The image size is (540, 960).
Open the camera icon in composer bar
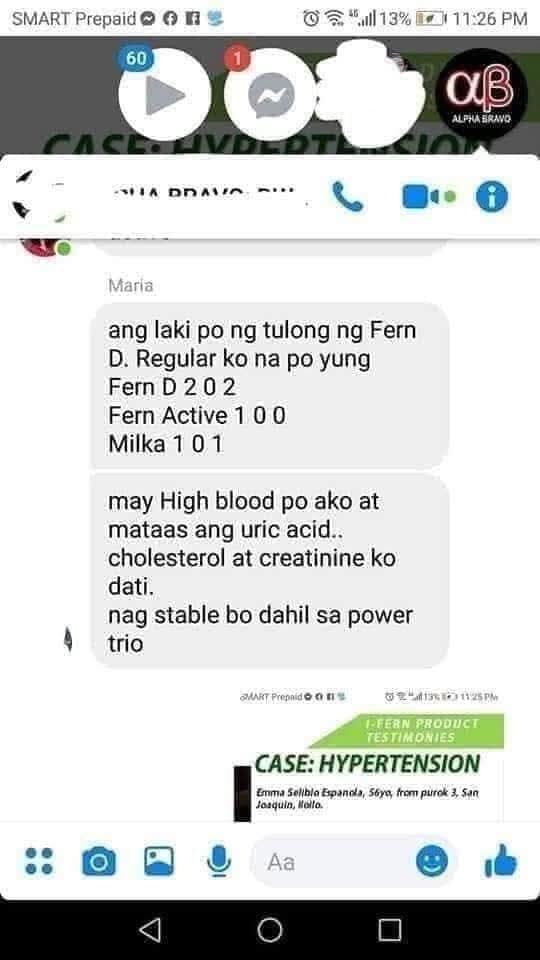point(99,862)
